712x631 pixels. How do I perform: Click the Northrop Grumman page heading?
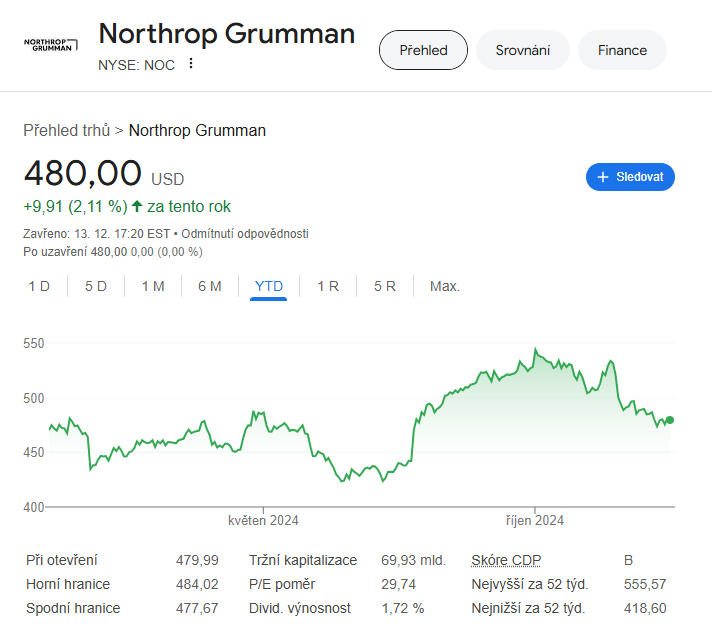coord(227,34)
